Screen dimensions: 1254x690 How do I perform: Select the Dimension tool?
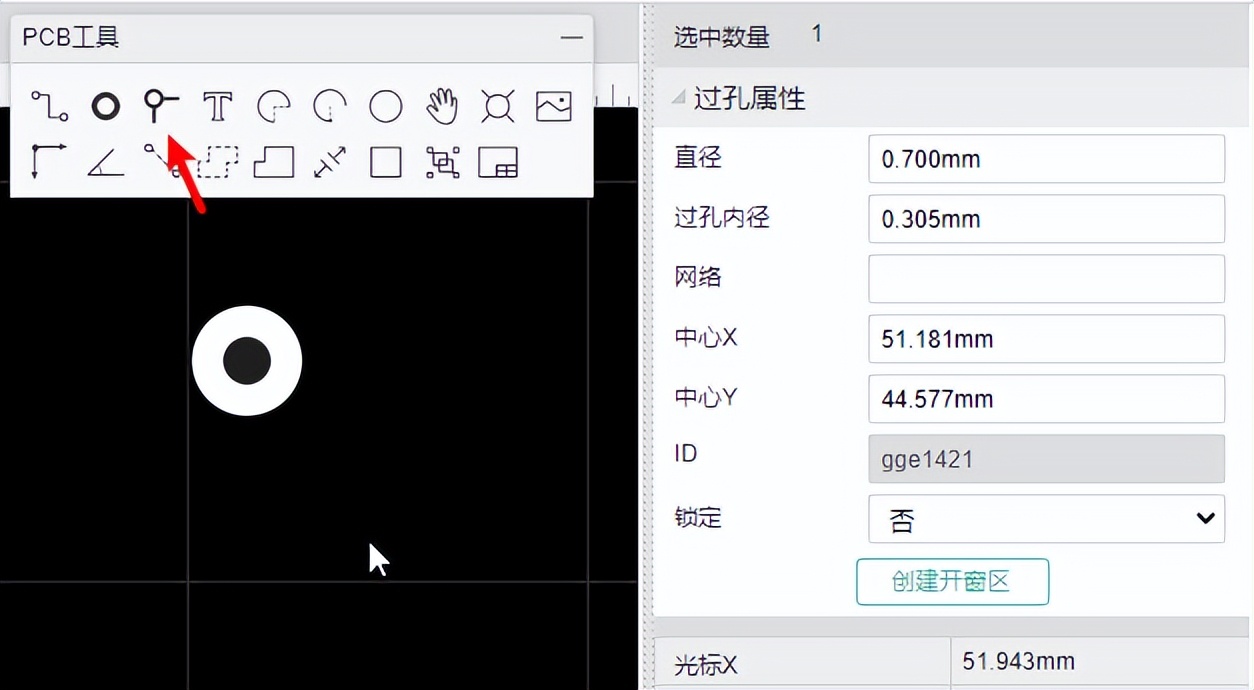click(x=329, y=161)
